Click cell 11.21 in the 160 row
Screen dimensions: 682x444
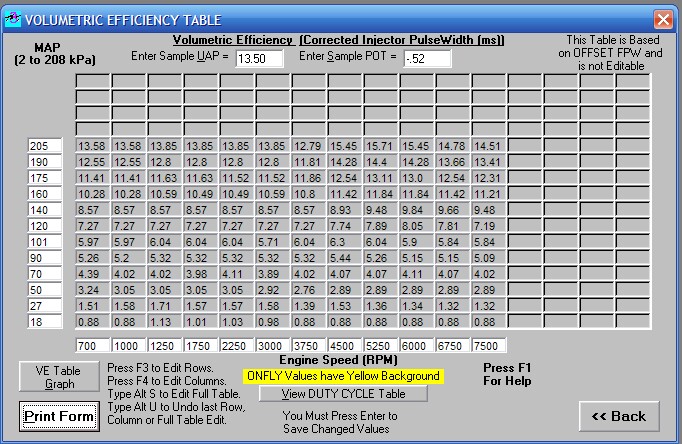tap(489, 194)
